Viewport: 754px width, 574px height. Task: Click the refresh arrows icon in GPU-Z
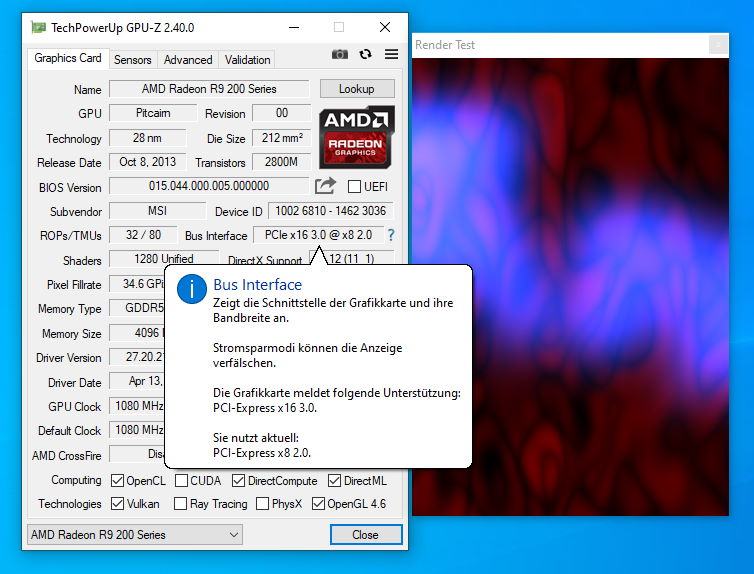[x=365, y=54]
